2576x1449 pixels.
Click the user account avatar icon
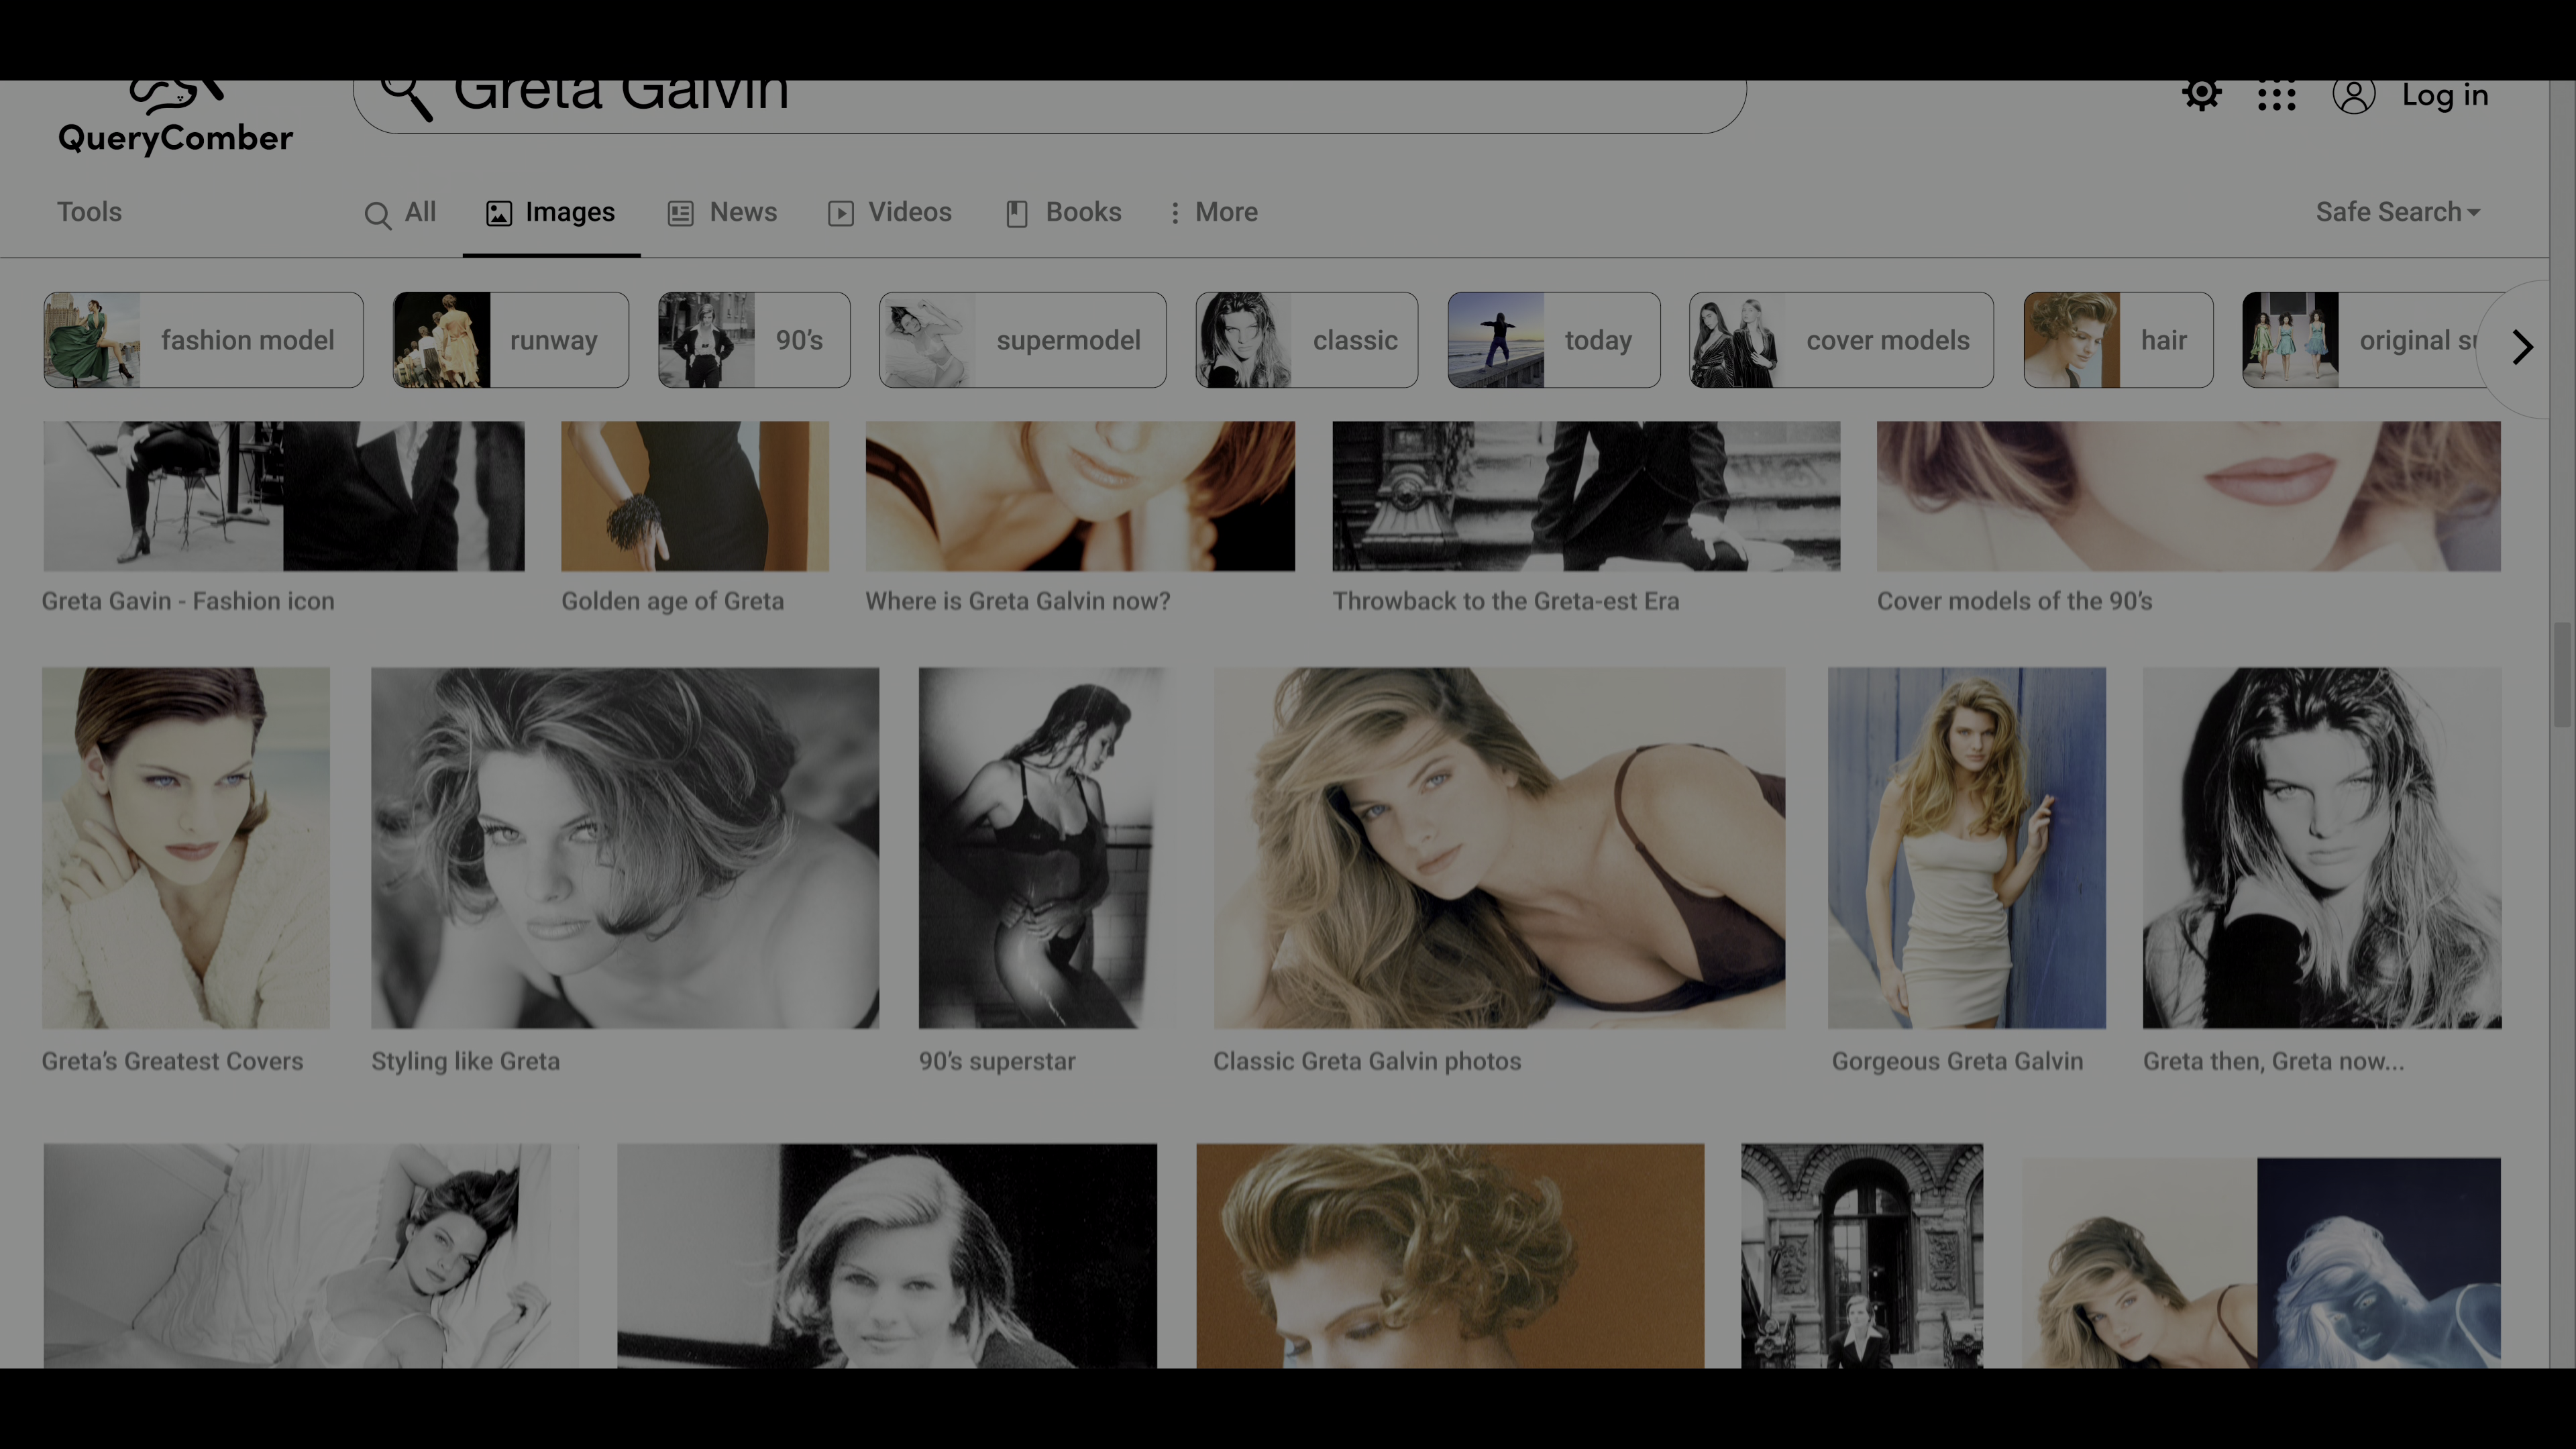tap(2353, 96)
